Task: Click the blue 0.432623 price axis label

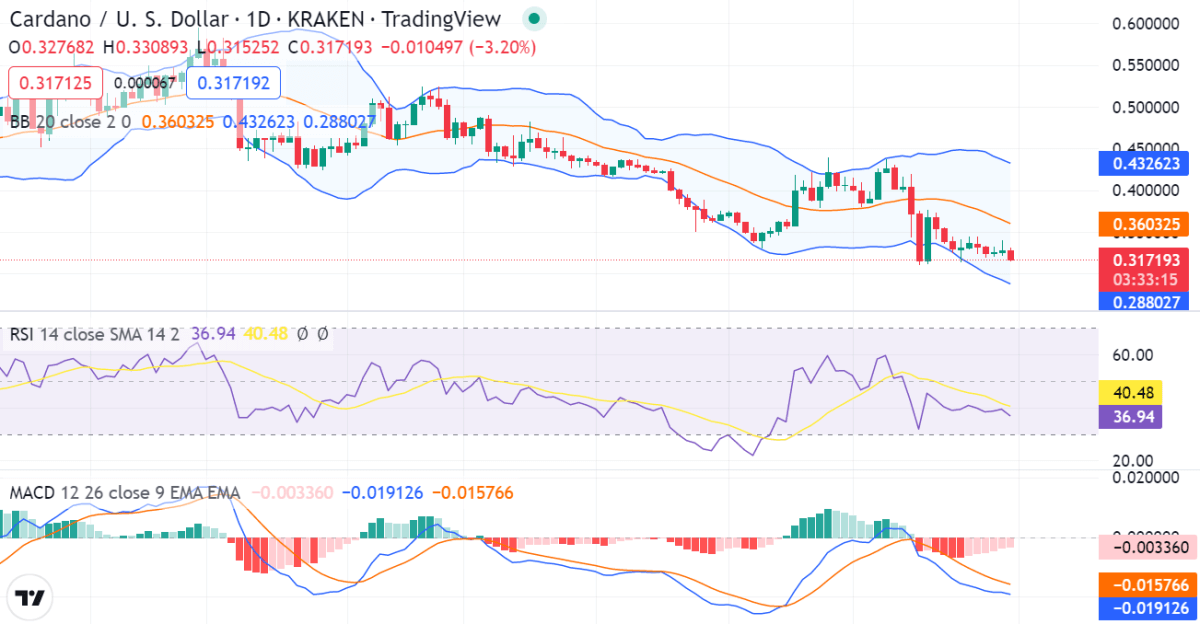Action: tap(1146, 162)
